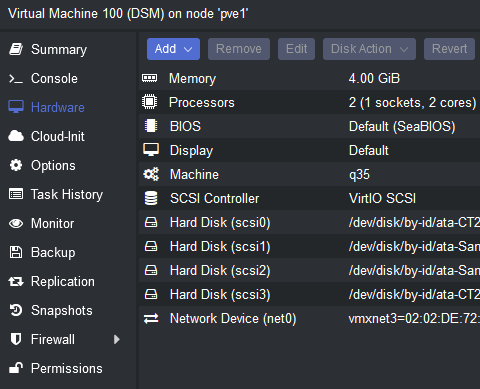Click the net0 network exchange icon

point(151,318)
